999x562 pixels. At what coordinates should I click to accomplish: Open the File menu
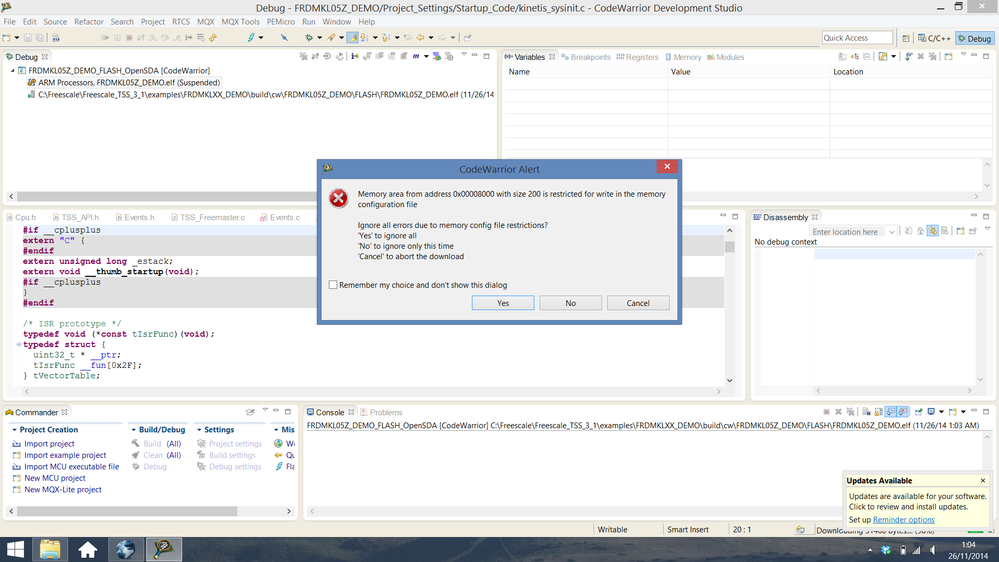click(x=10, y=22)
